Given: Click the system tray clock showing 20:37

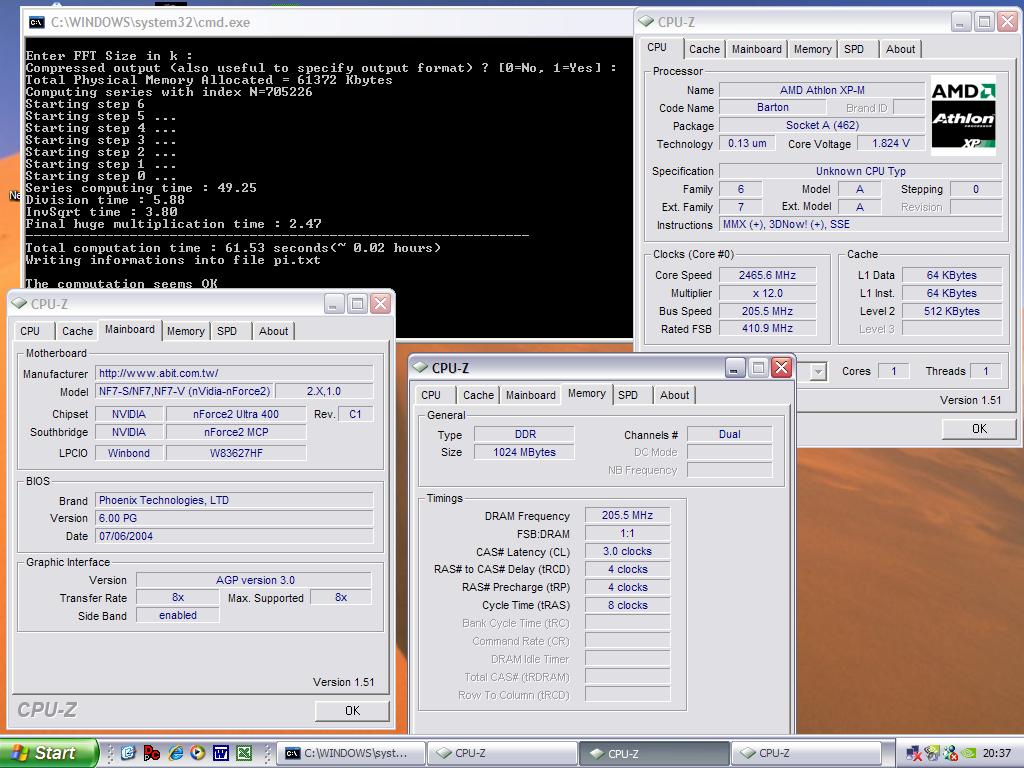Looking at the screenshot, I should pos(997,754).
